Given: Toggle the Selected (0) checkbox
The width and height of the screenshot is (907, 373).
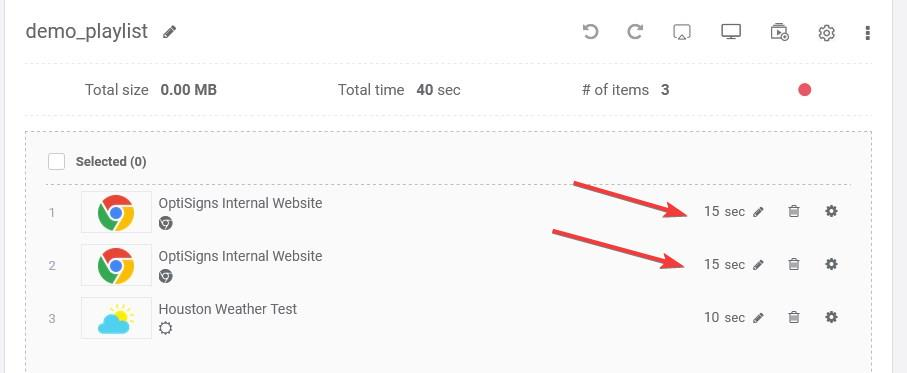Looking at the screenshot, I should [x=57, y=161].
